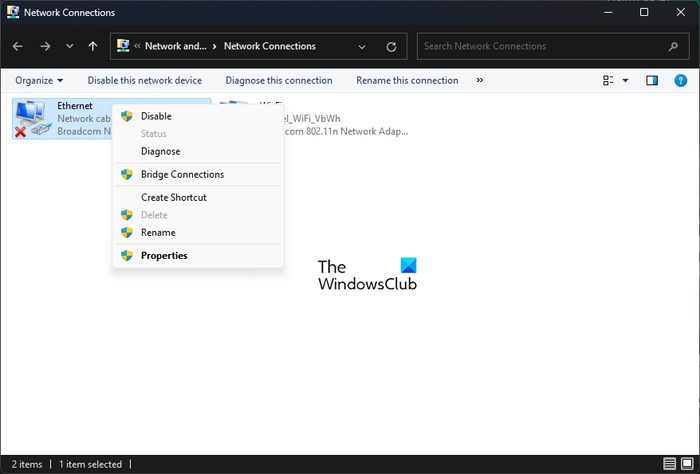Viewport: 700px width, 474px height.
Task: Click shield icon beside Bridge Connections
Action: tap(127, 175)
